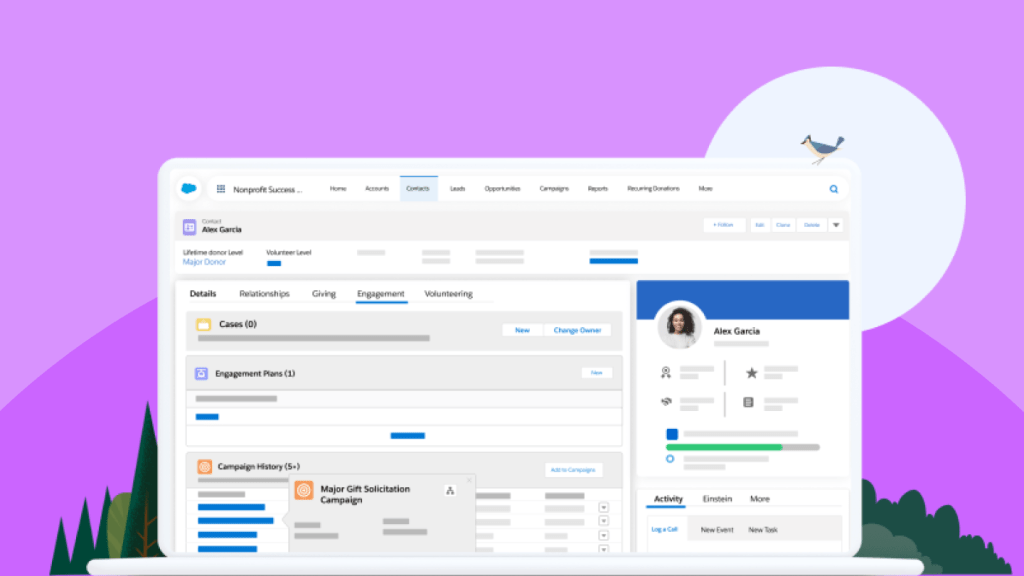Click the Delete button
The width and height of the screenshot is (1024, 576).
(812, 225)
